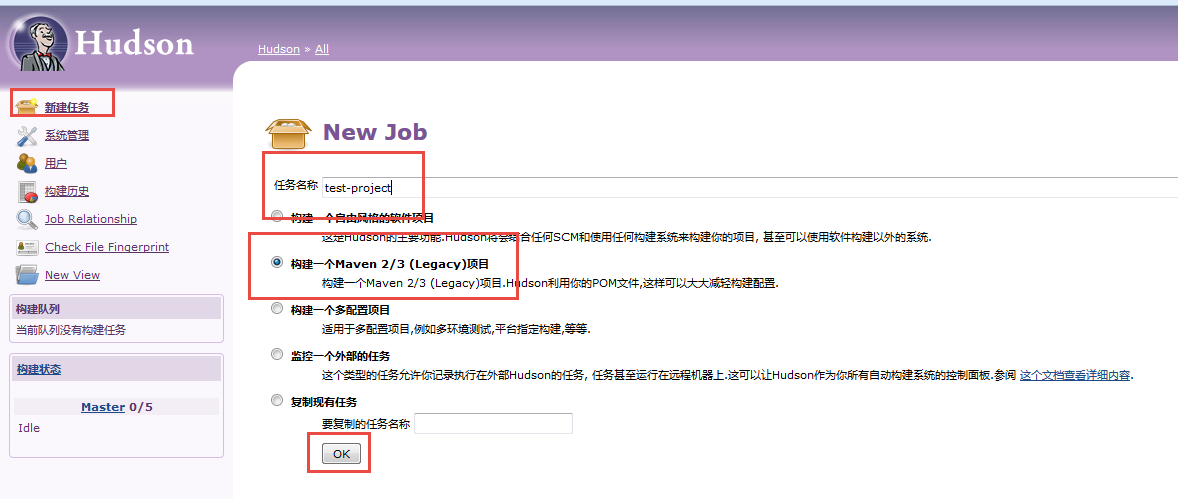Click the Idle executor status text

pos(29,428)
